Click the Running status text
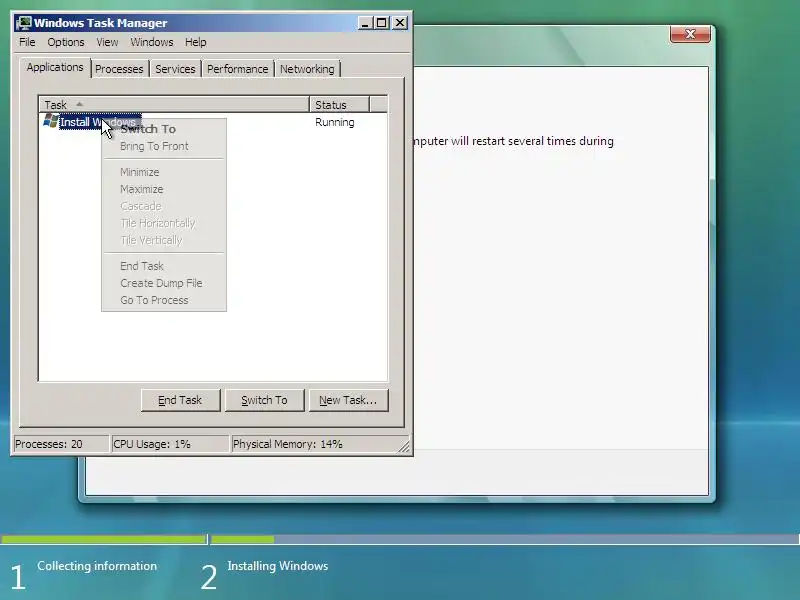This screenshot has width=800, height=600. [335, 122]
